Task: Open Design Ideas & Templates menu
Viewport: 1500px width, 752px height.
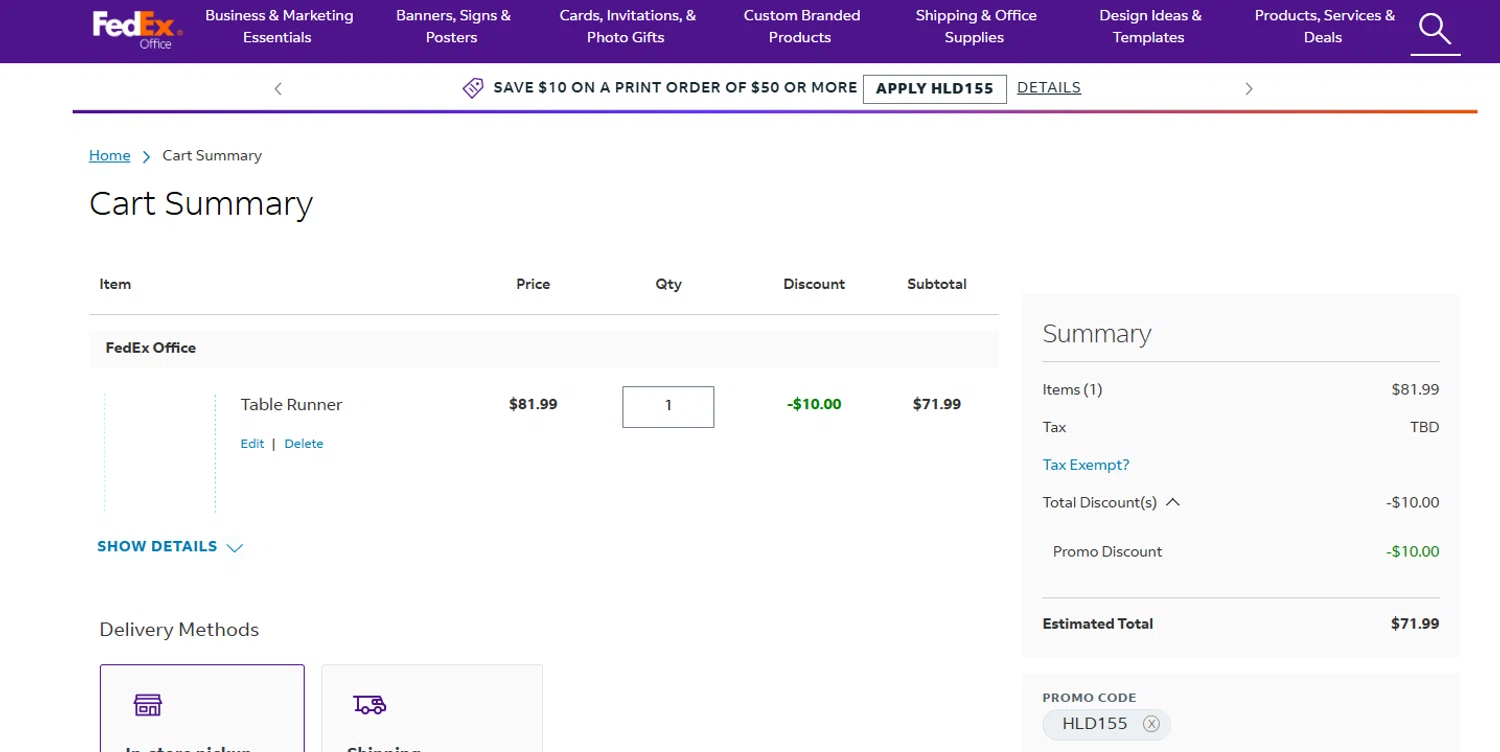Action: pos(1150,26)
